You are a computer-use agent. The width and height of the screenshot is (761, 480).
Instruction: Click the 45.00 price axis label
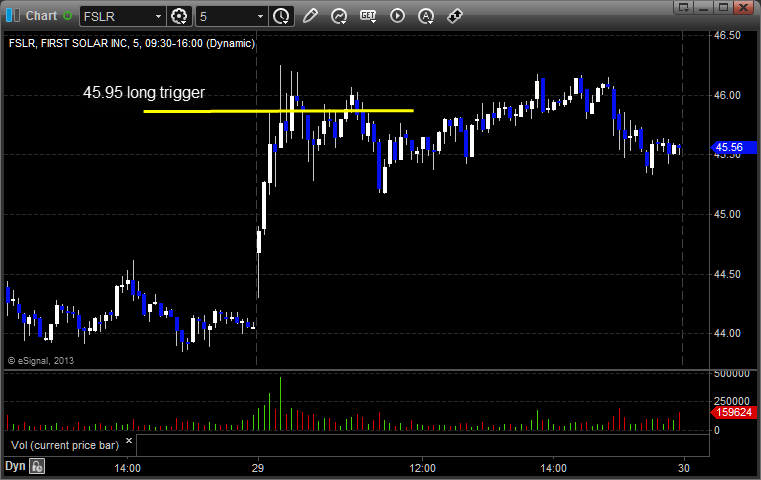click(x=727, y=214)
